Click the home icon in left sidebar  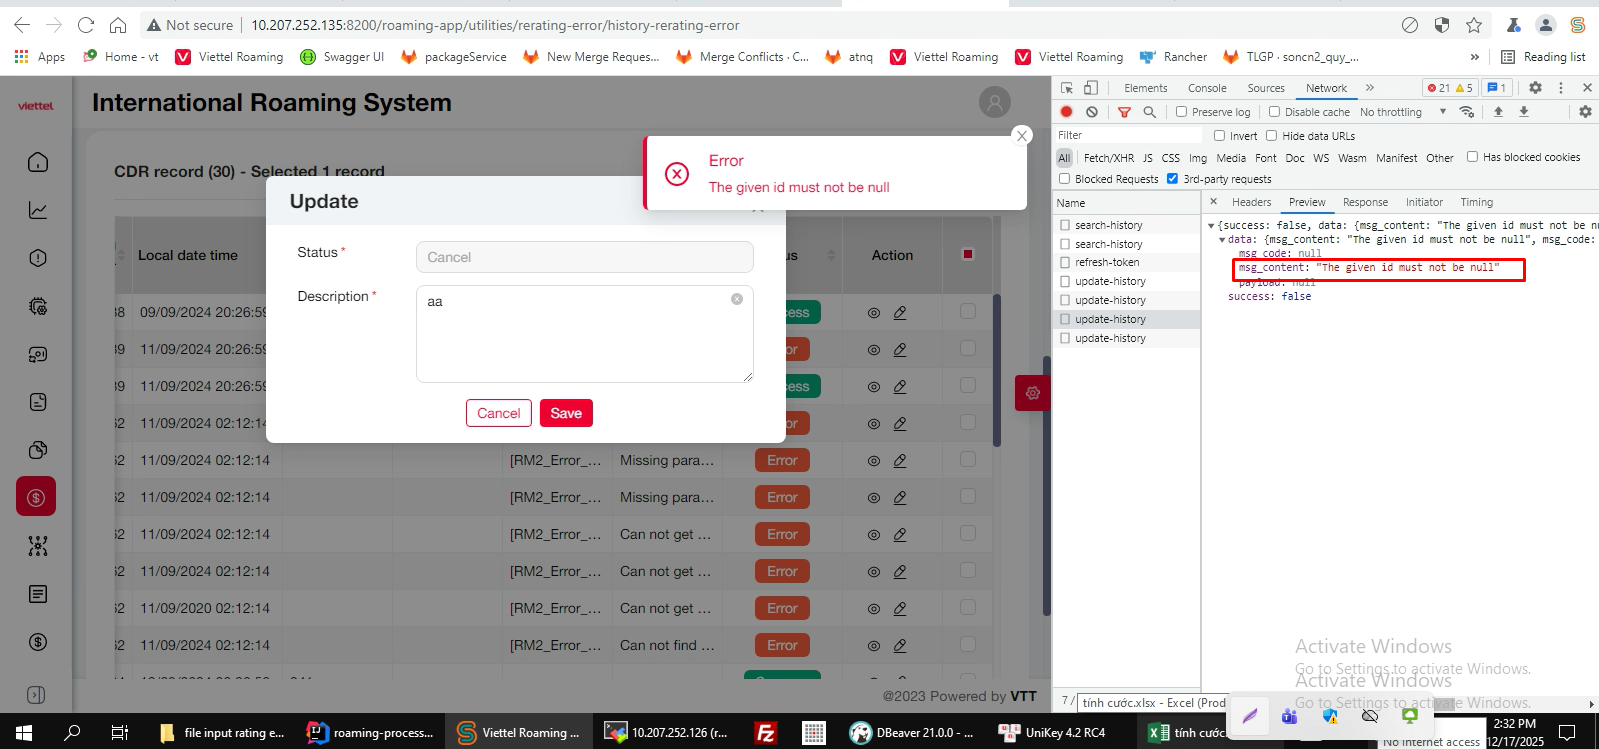[x=38, y=162]
